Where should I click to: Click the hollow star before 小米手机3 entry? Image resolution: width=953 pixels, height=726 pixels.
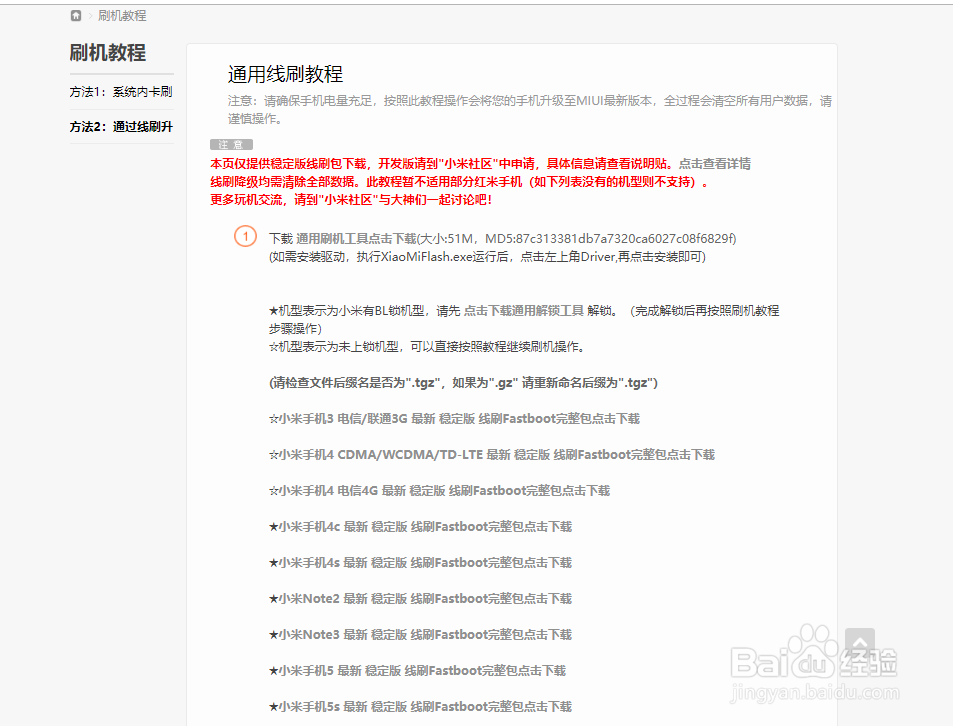click(x=270, y=418)
